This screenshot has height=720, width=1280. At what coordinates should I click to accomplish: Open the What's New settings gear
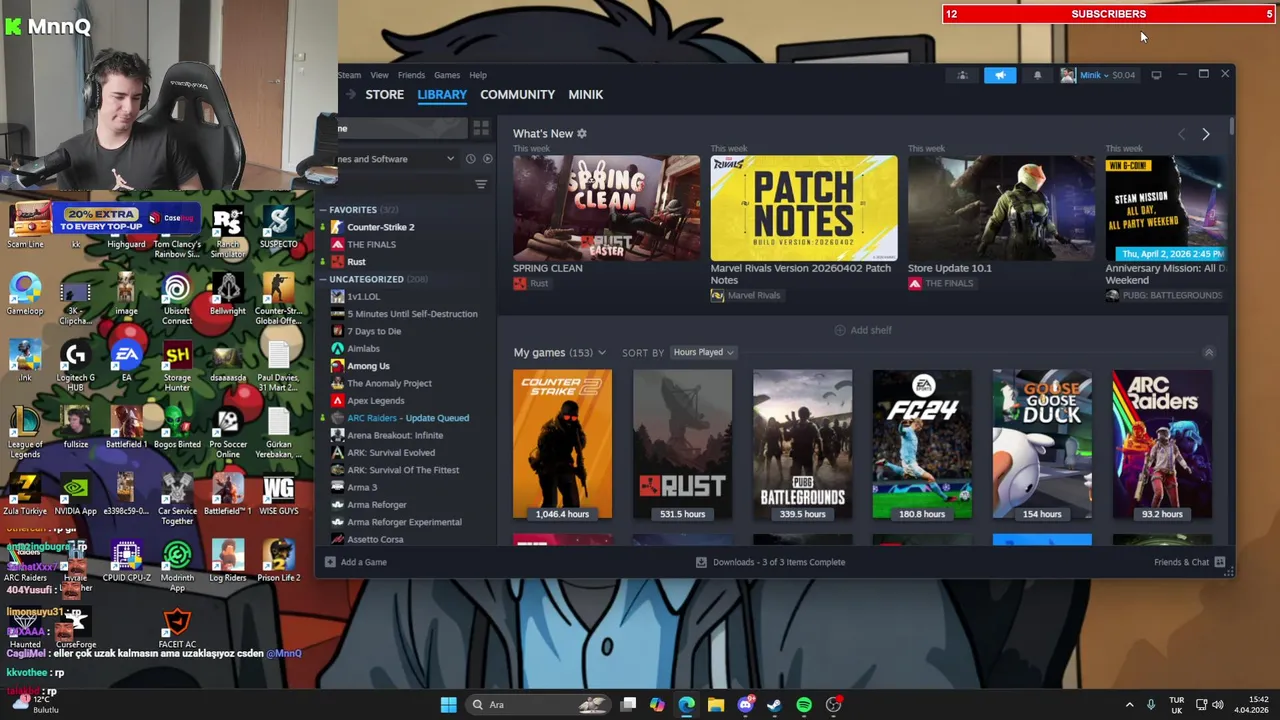point(582,133)
